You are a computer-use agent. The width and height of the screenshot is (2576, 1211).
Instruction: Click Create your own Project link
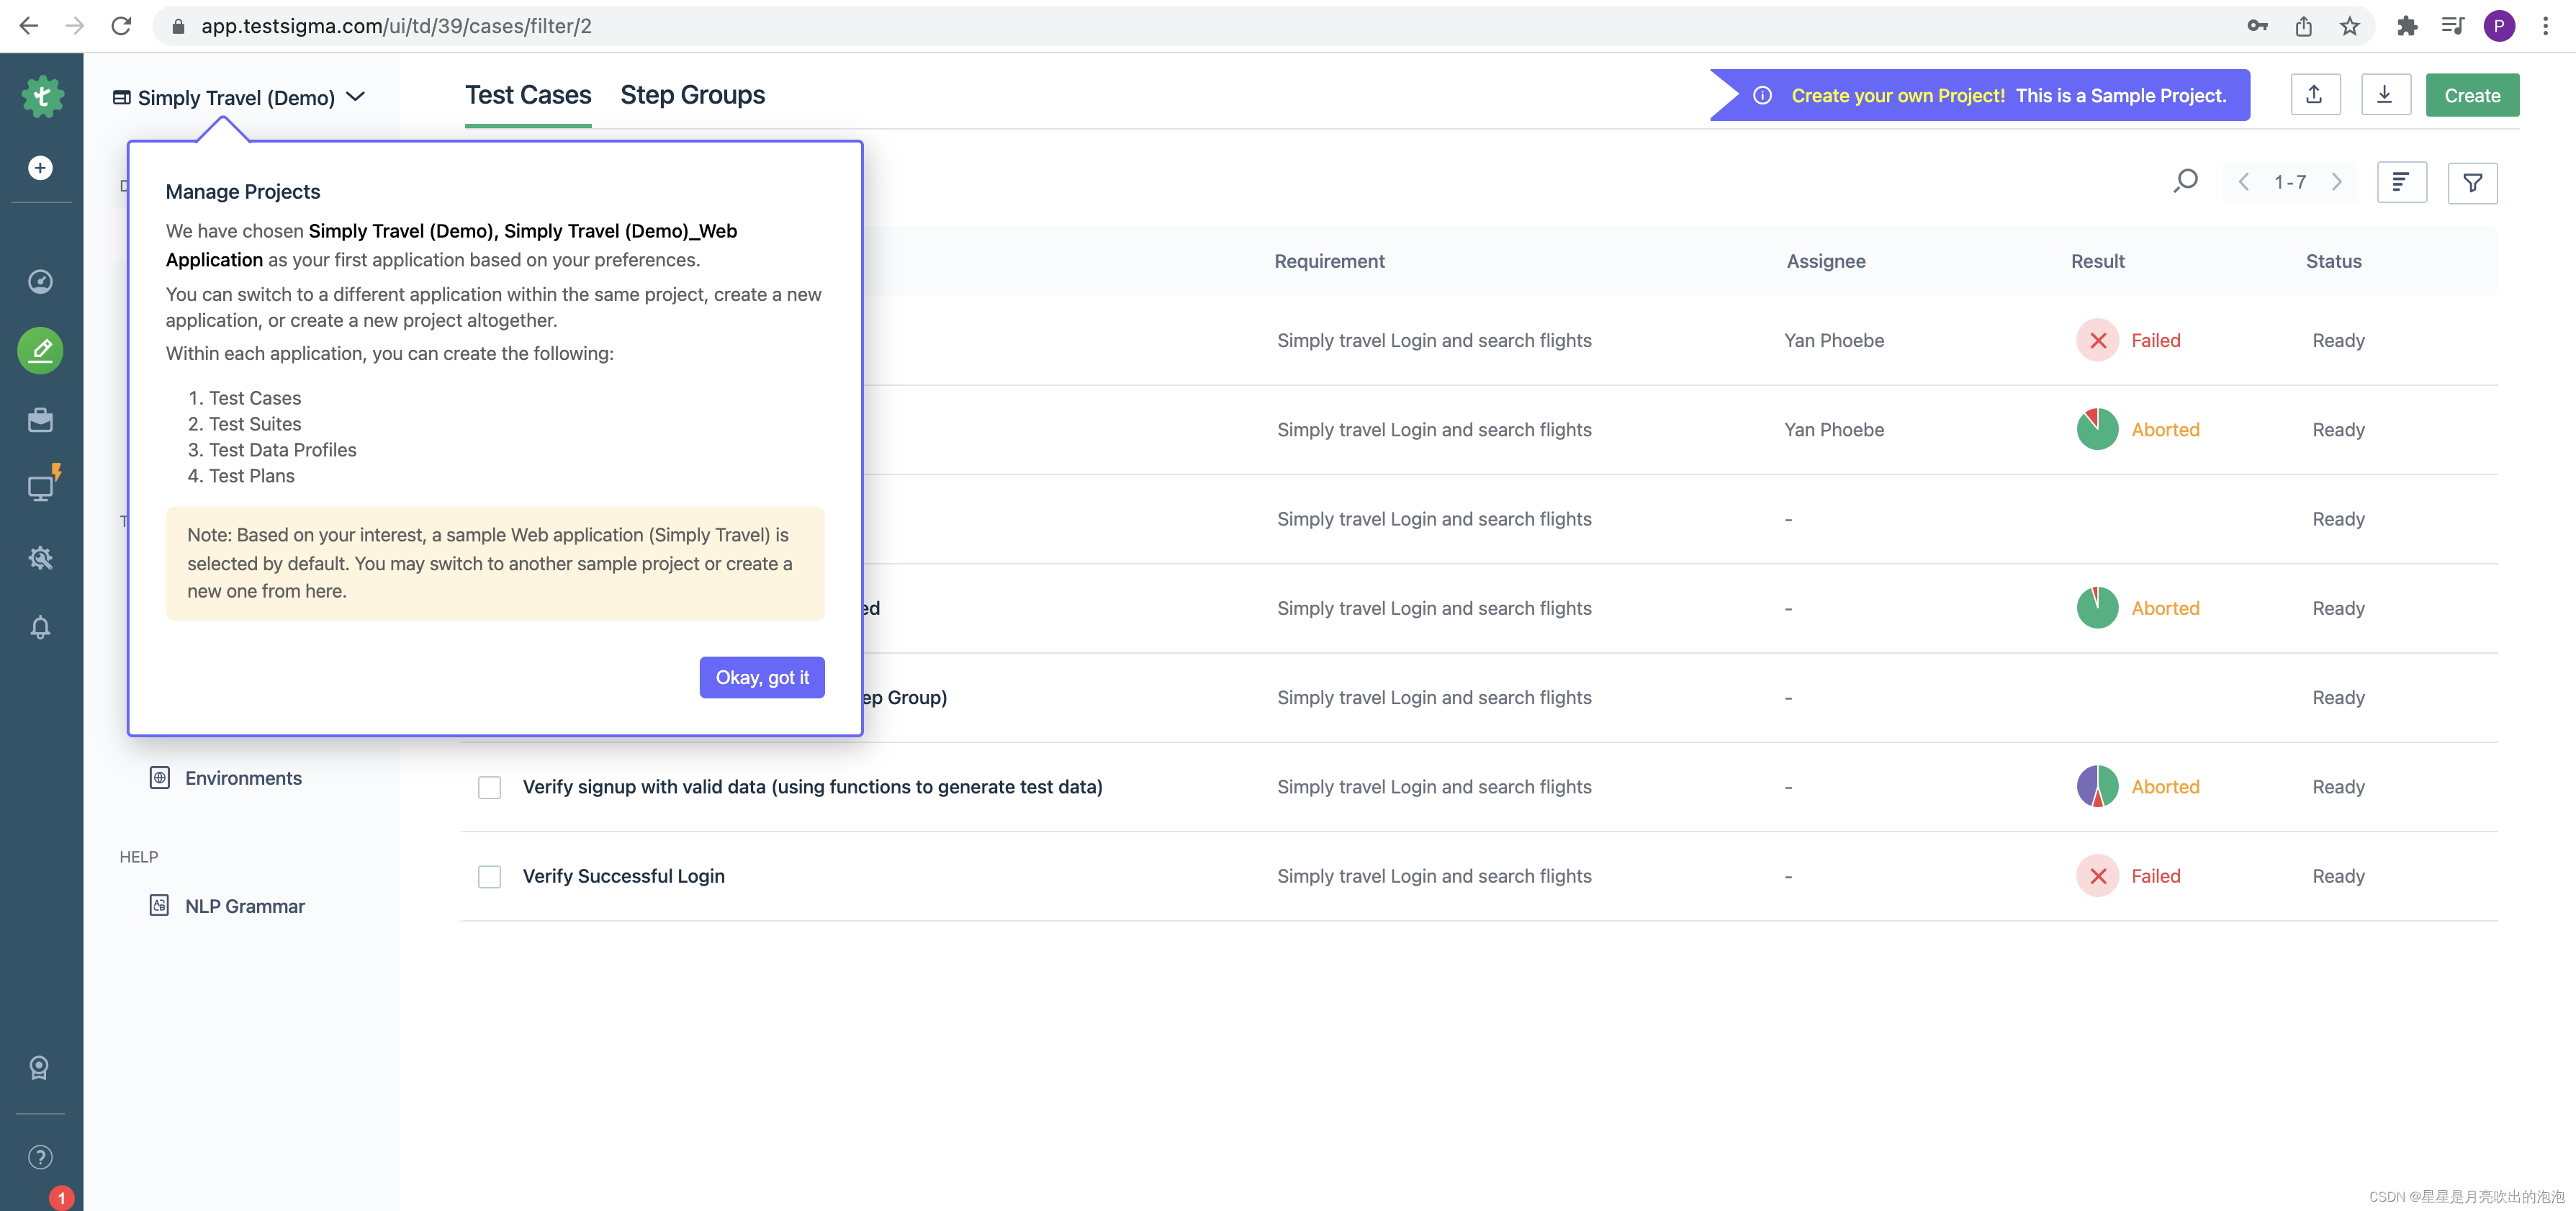coord(1897,96)
